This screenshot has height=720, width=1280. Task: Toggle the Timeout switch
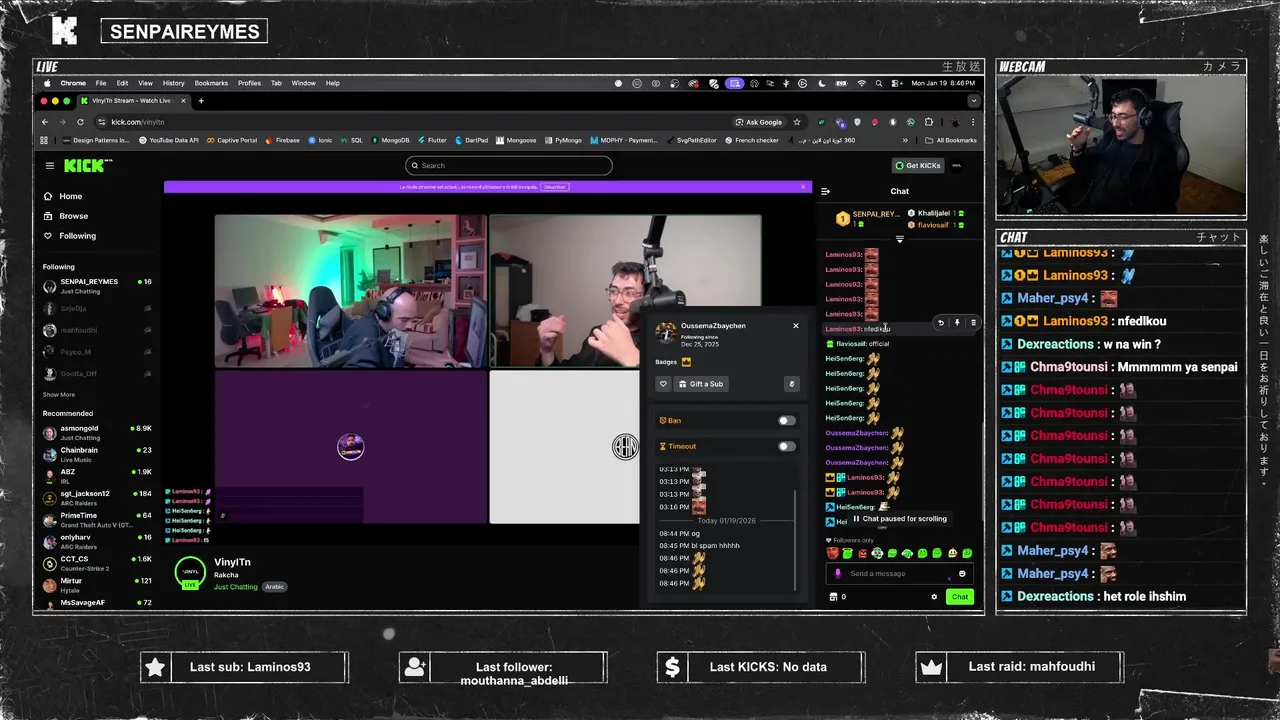coord(787,447)
